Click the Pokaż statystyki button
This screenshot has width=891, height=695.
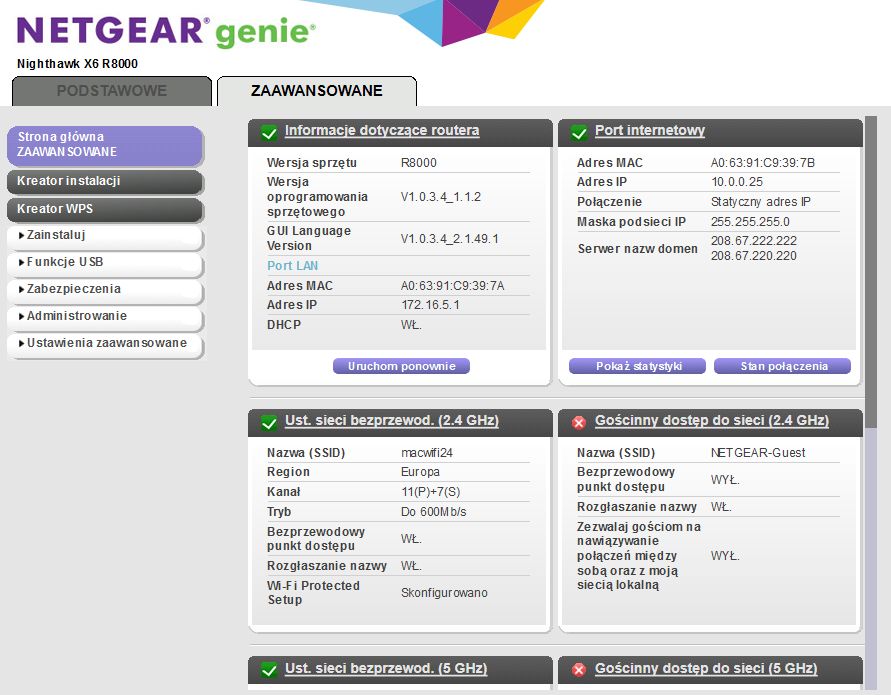pos(638,366)
